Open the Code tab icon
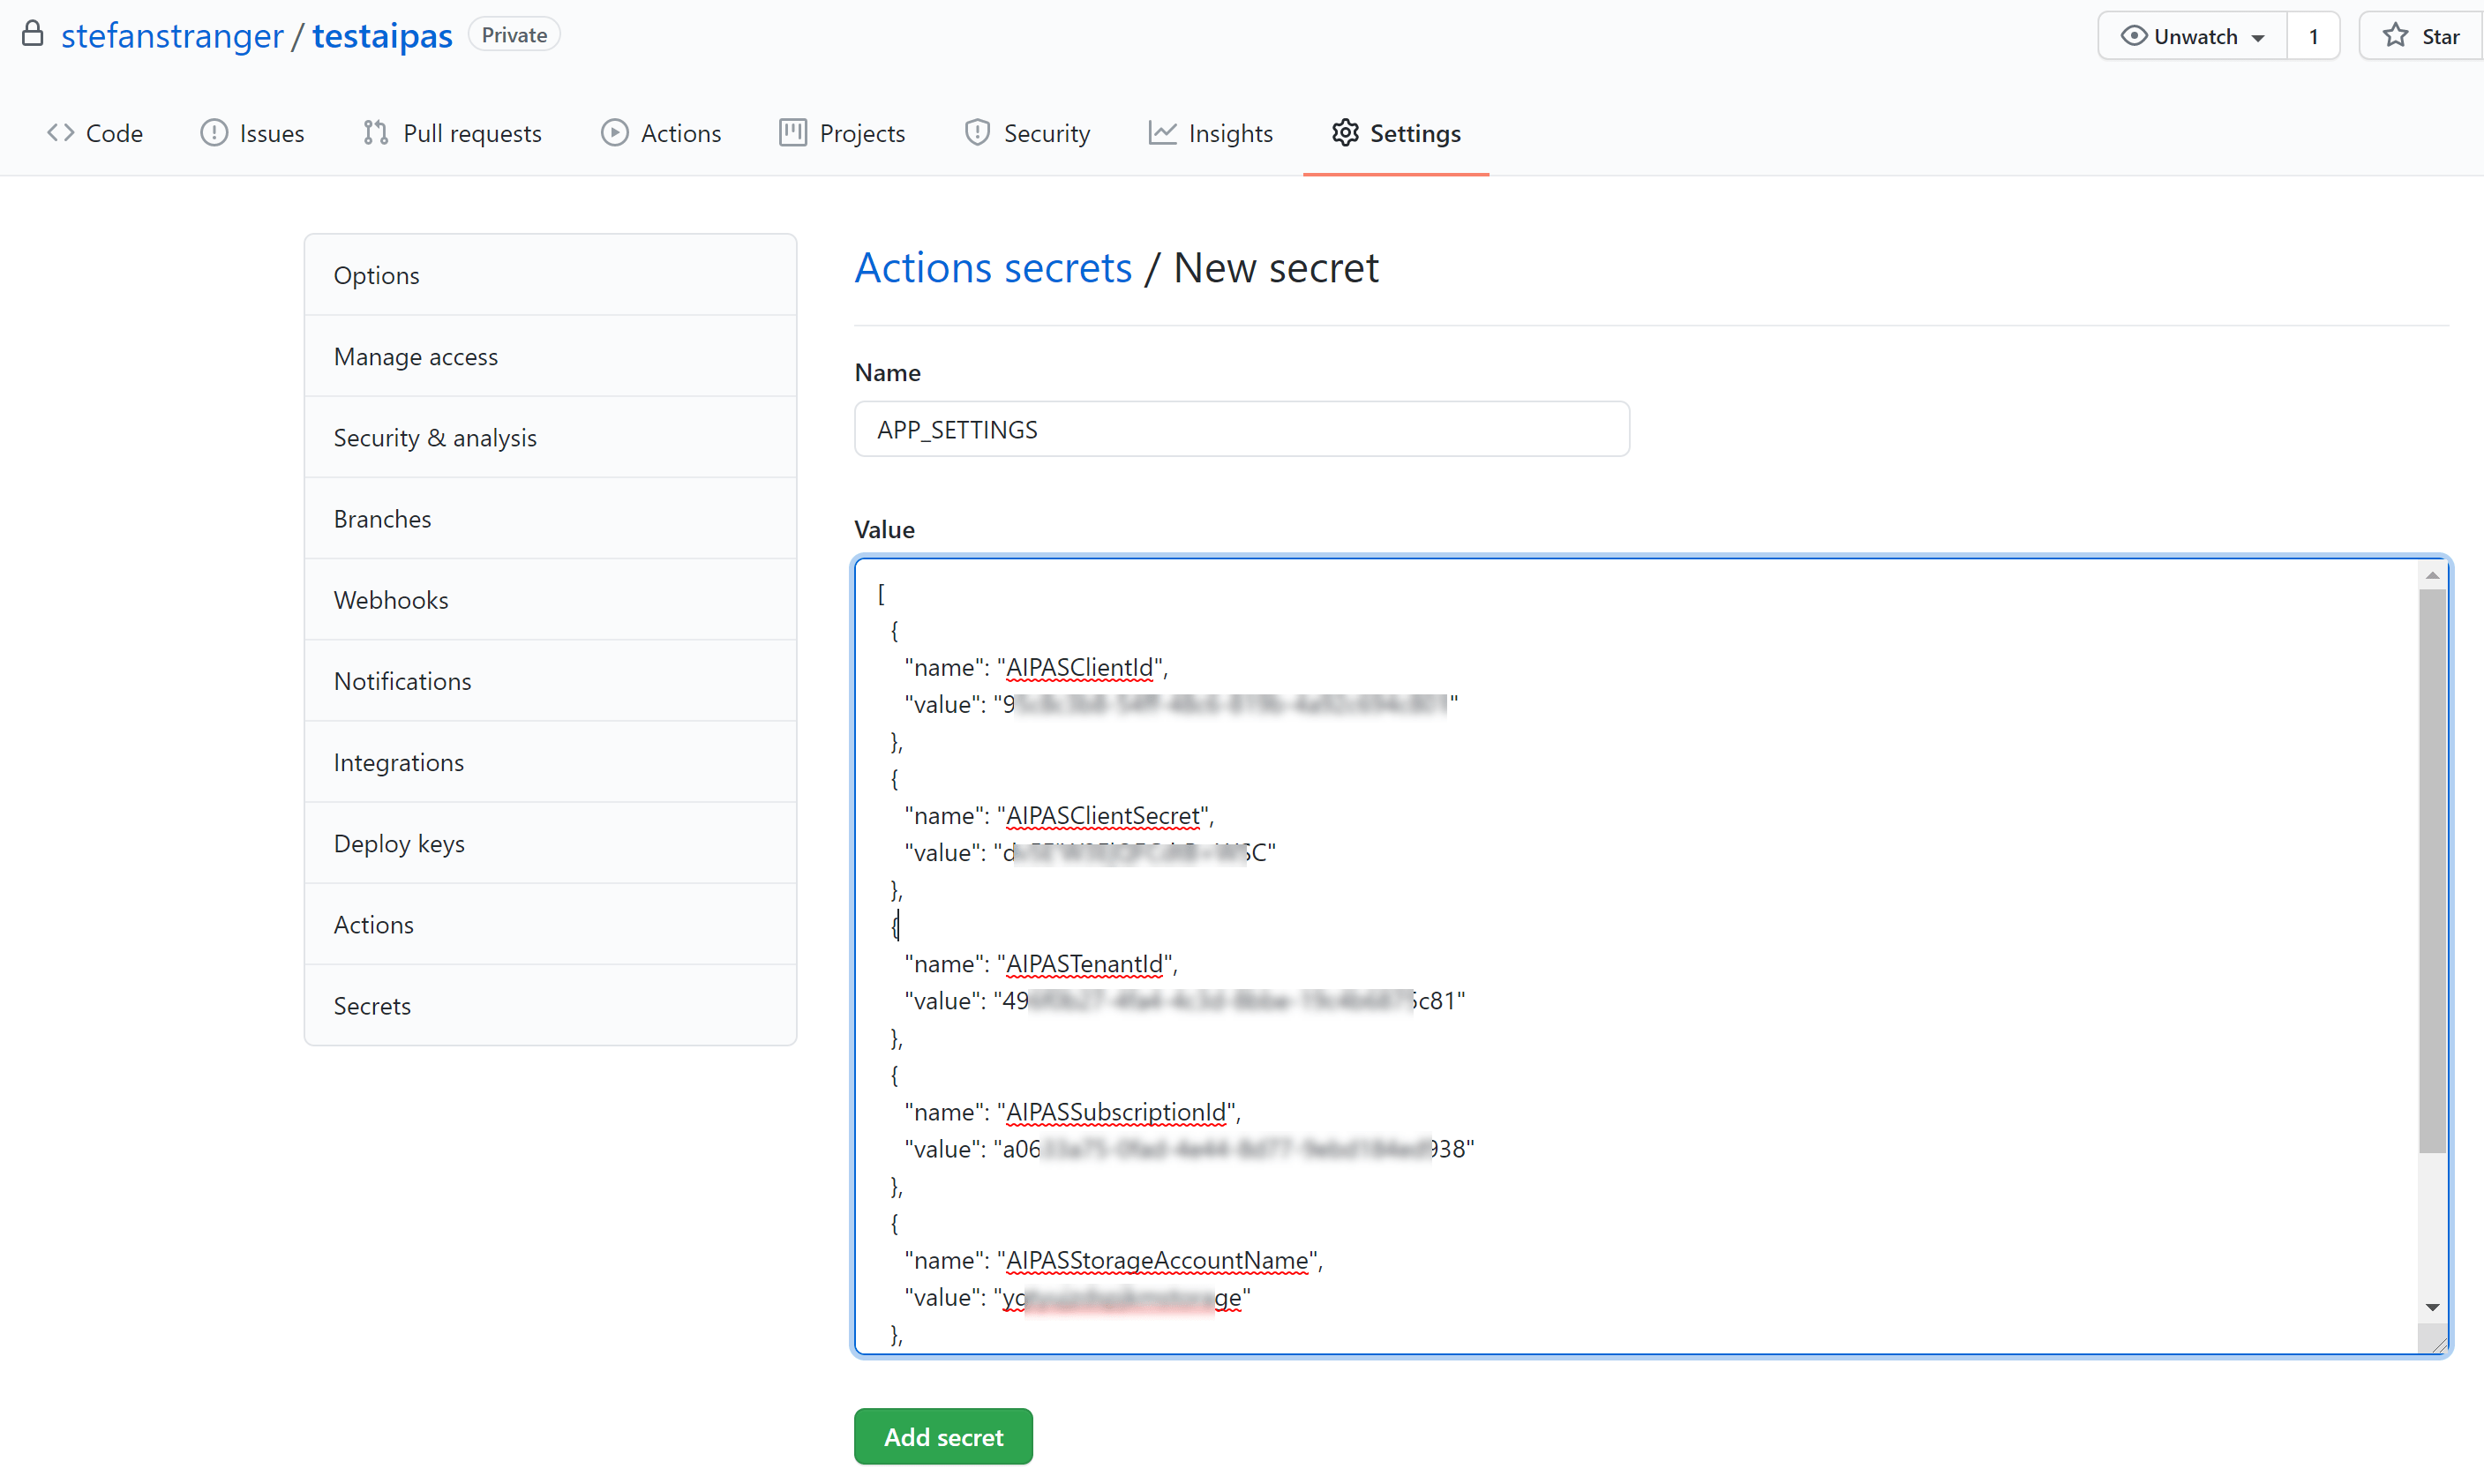This screenshot has height=1484, width=2484. [60, 133]
